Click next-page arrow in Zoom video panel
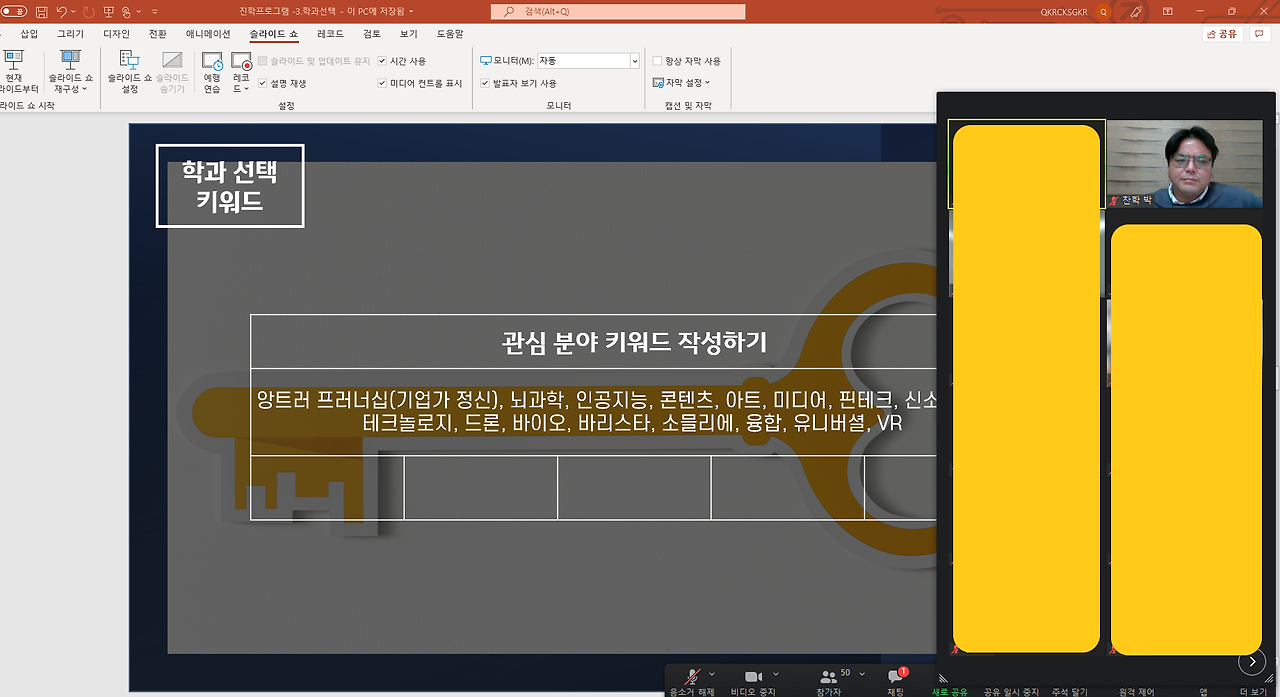 1251,661
